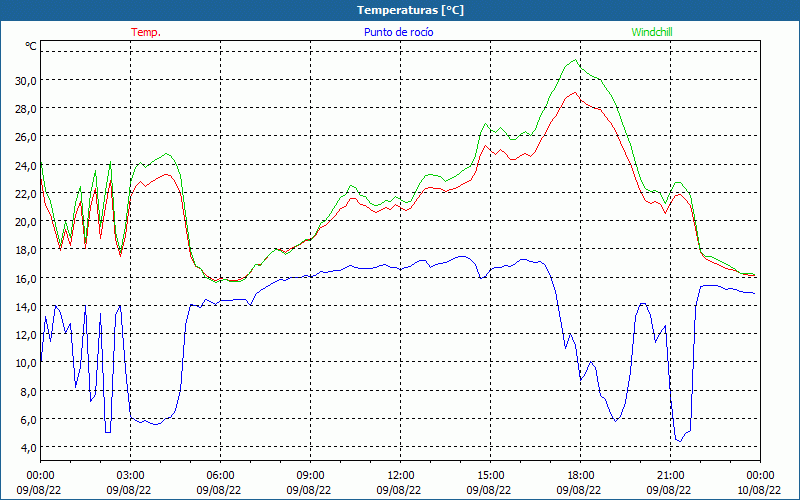Click the 22,0 y-axis value
The width and height of the screenshot is (800, 500).
coord(26,193)
